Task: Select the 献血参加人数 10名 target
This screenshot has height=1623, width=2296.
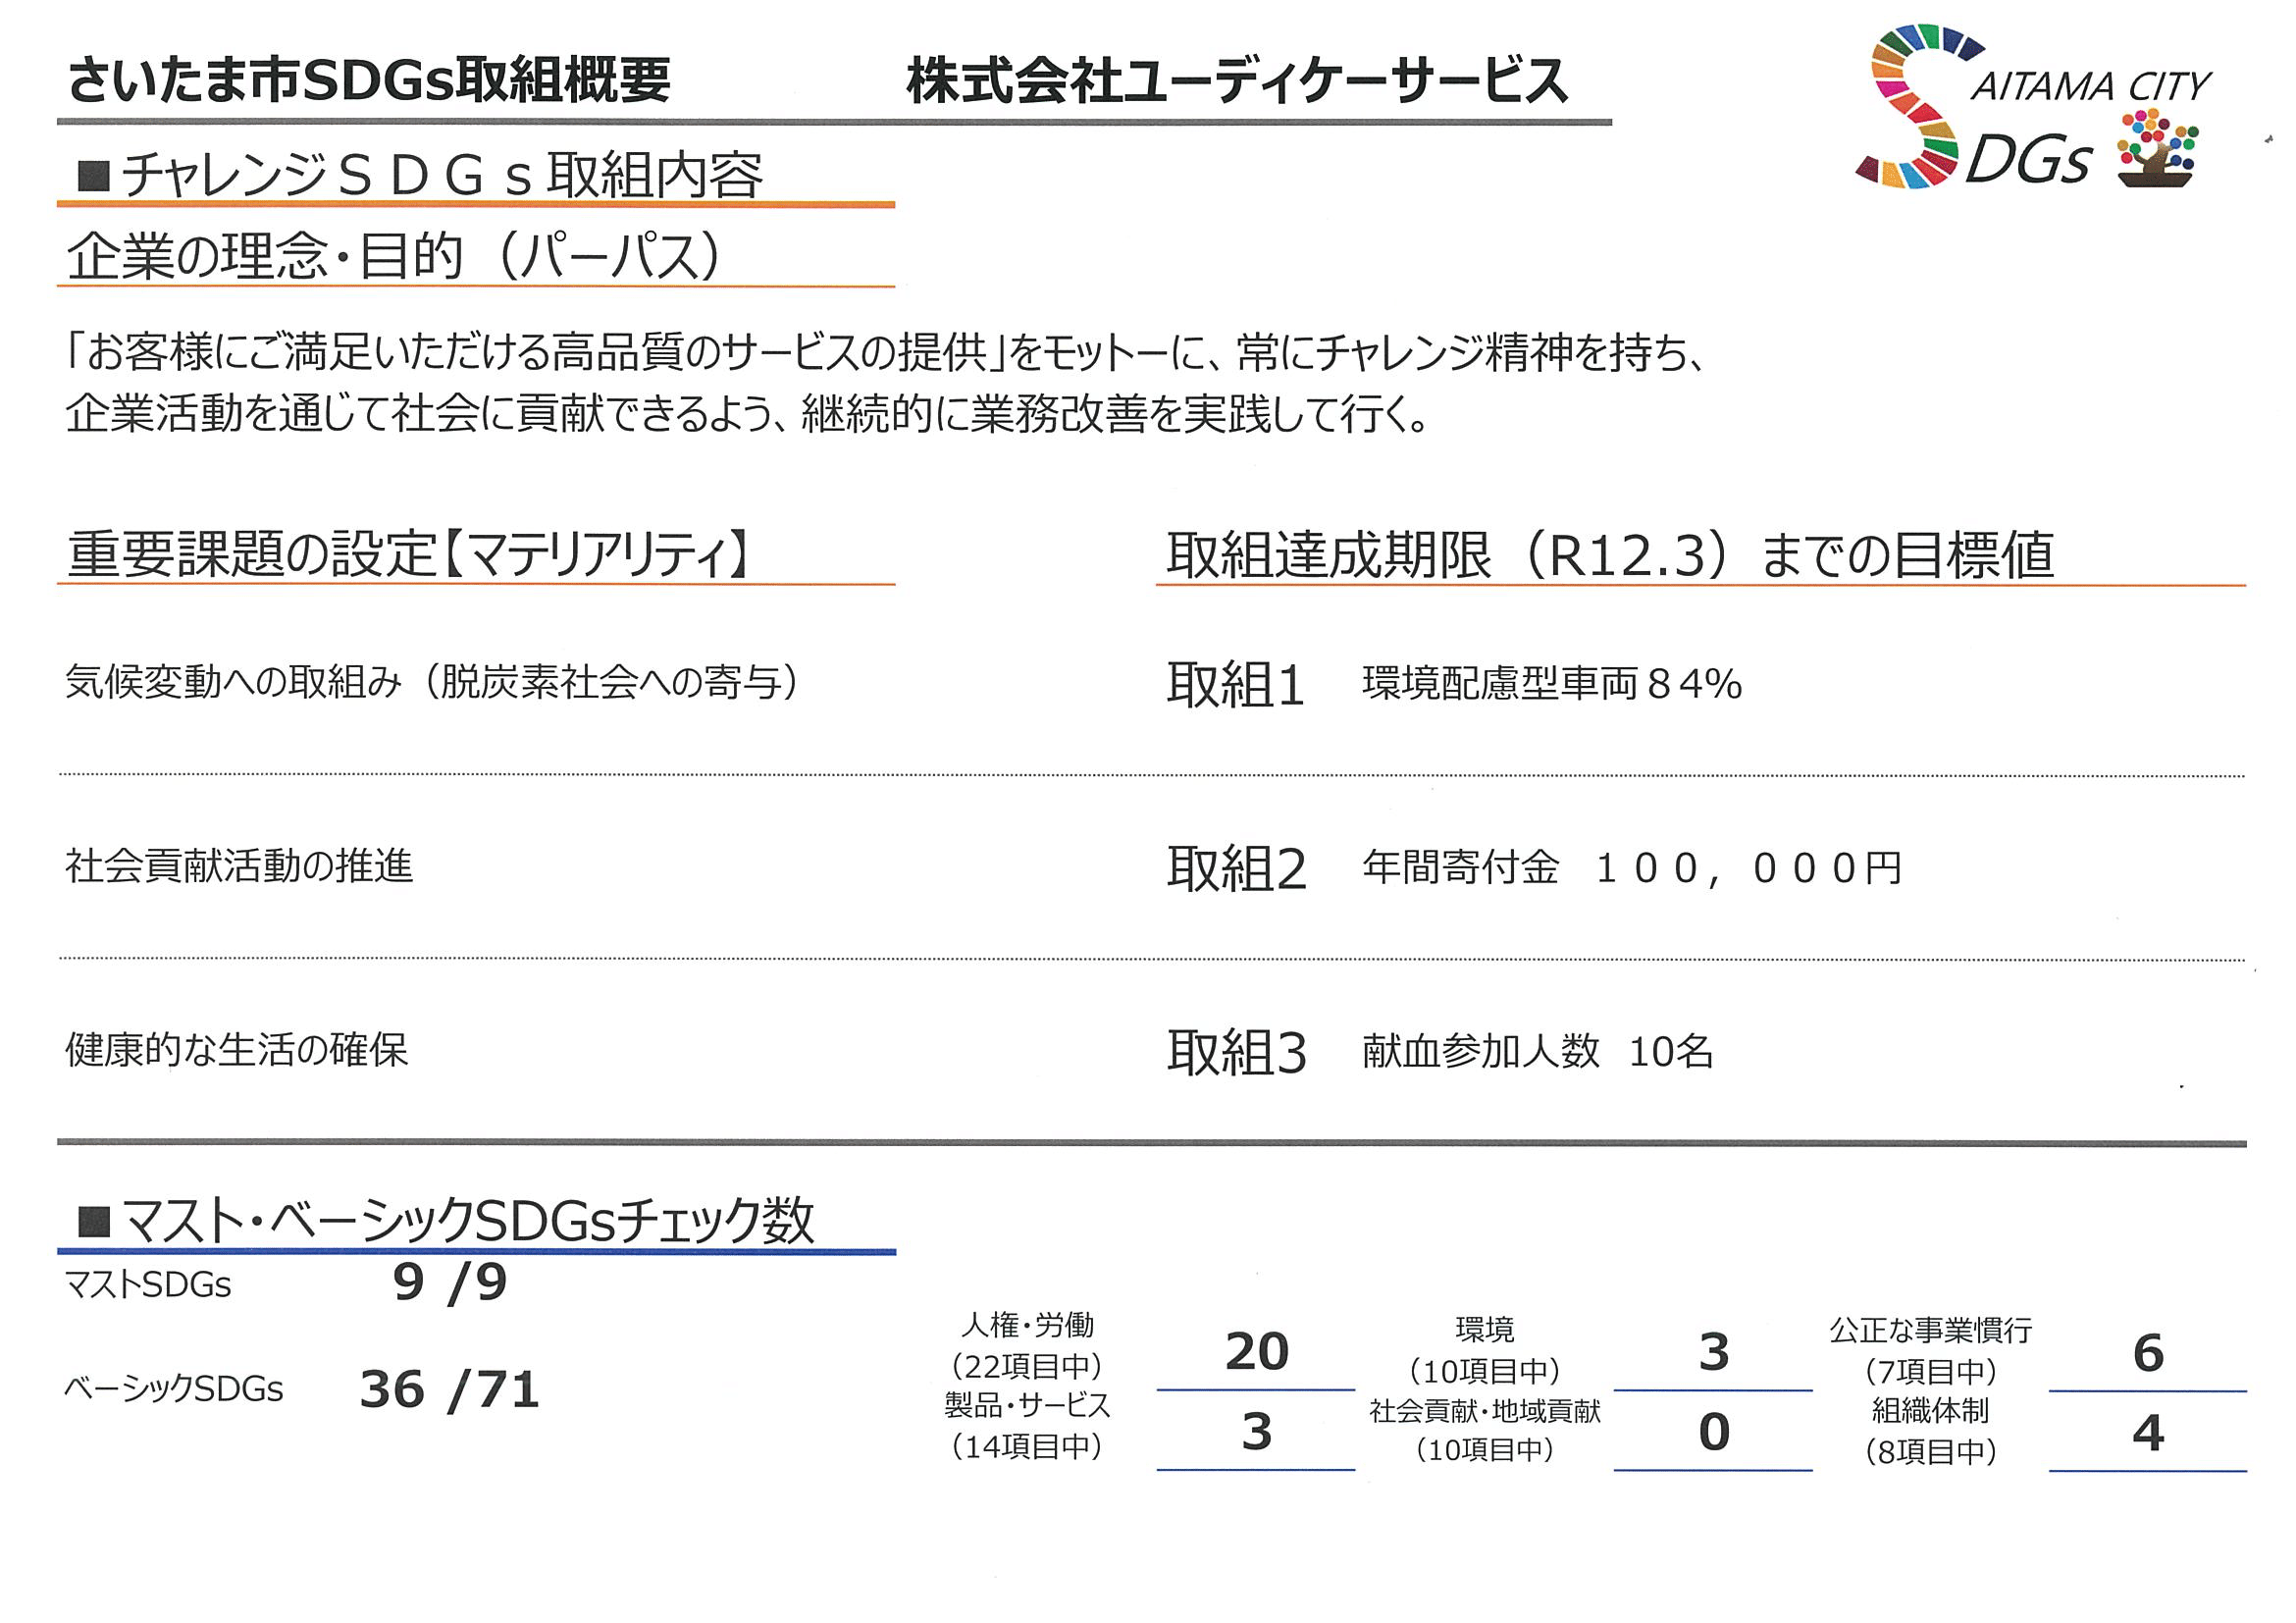Action: [x=1537, y=1051]
